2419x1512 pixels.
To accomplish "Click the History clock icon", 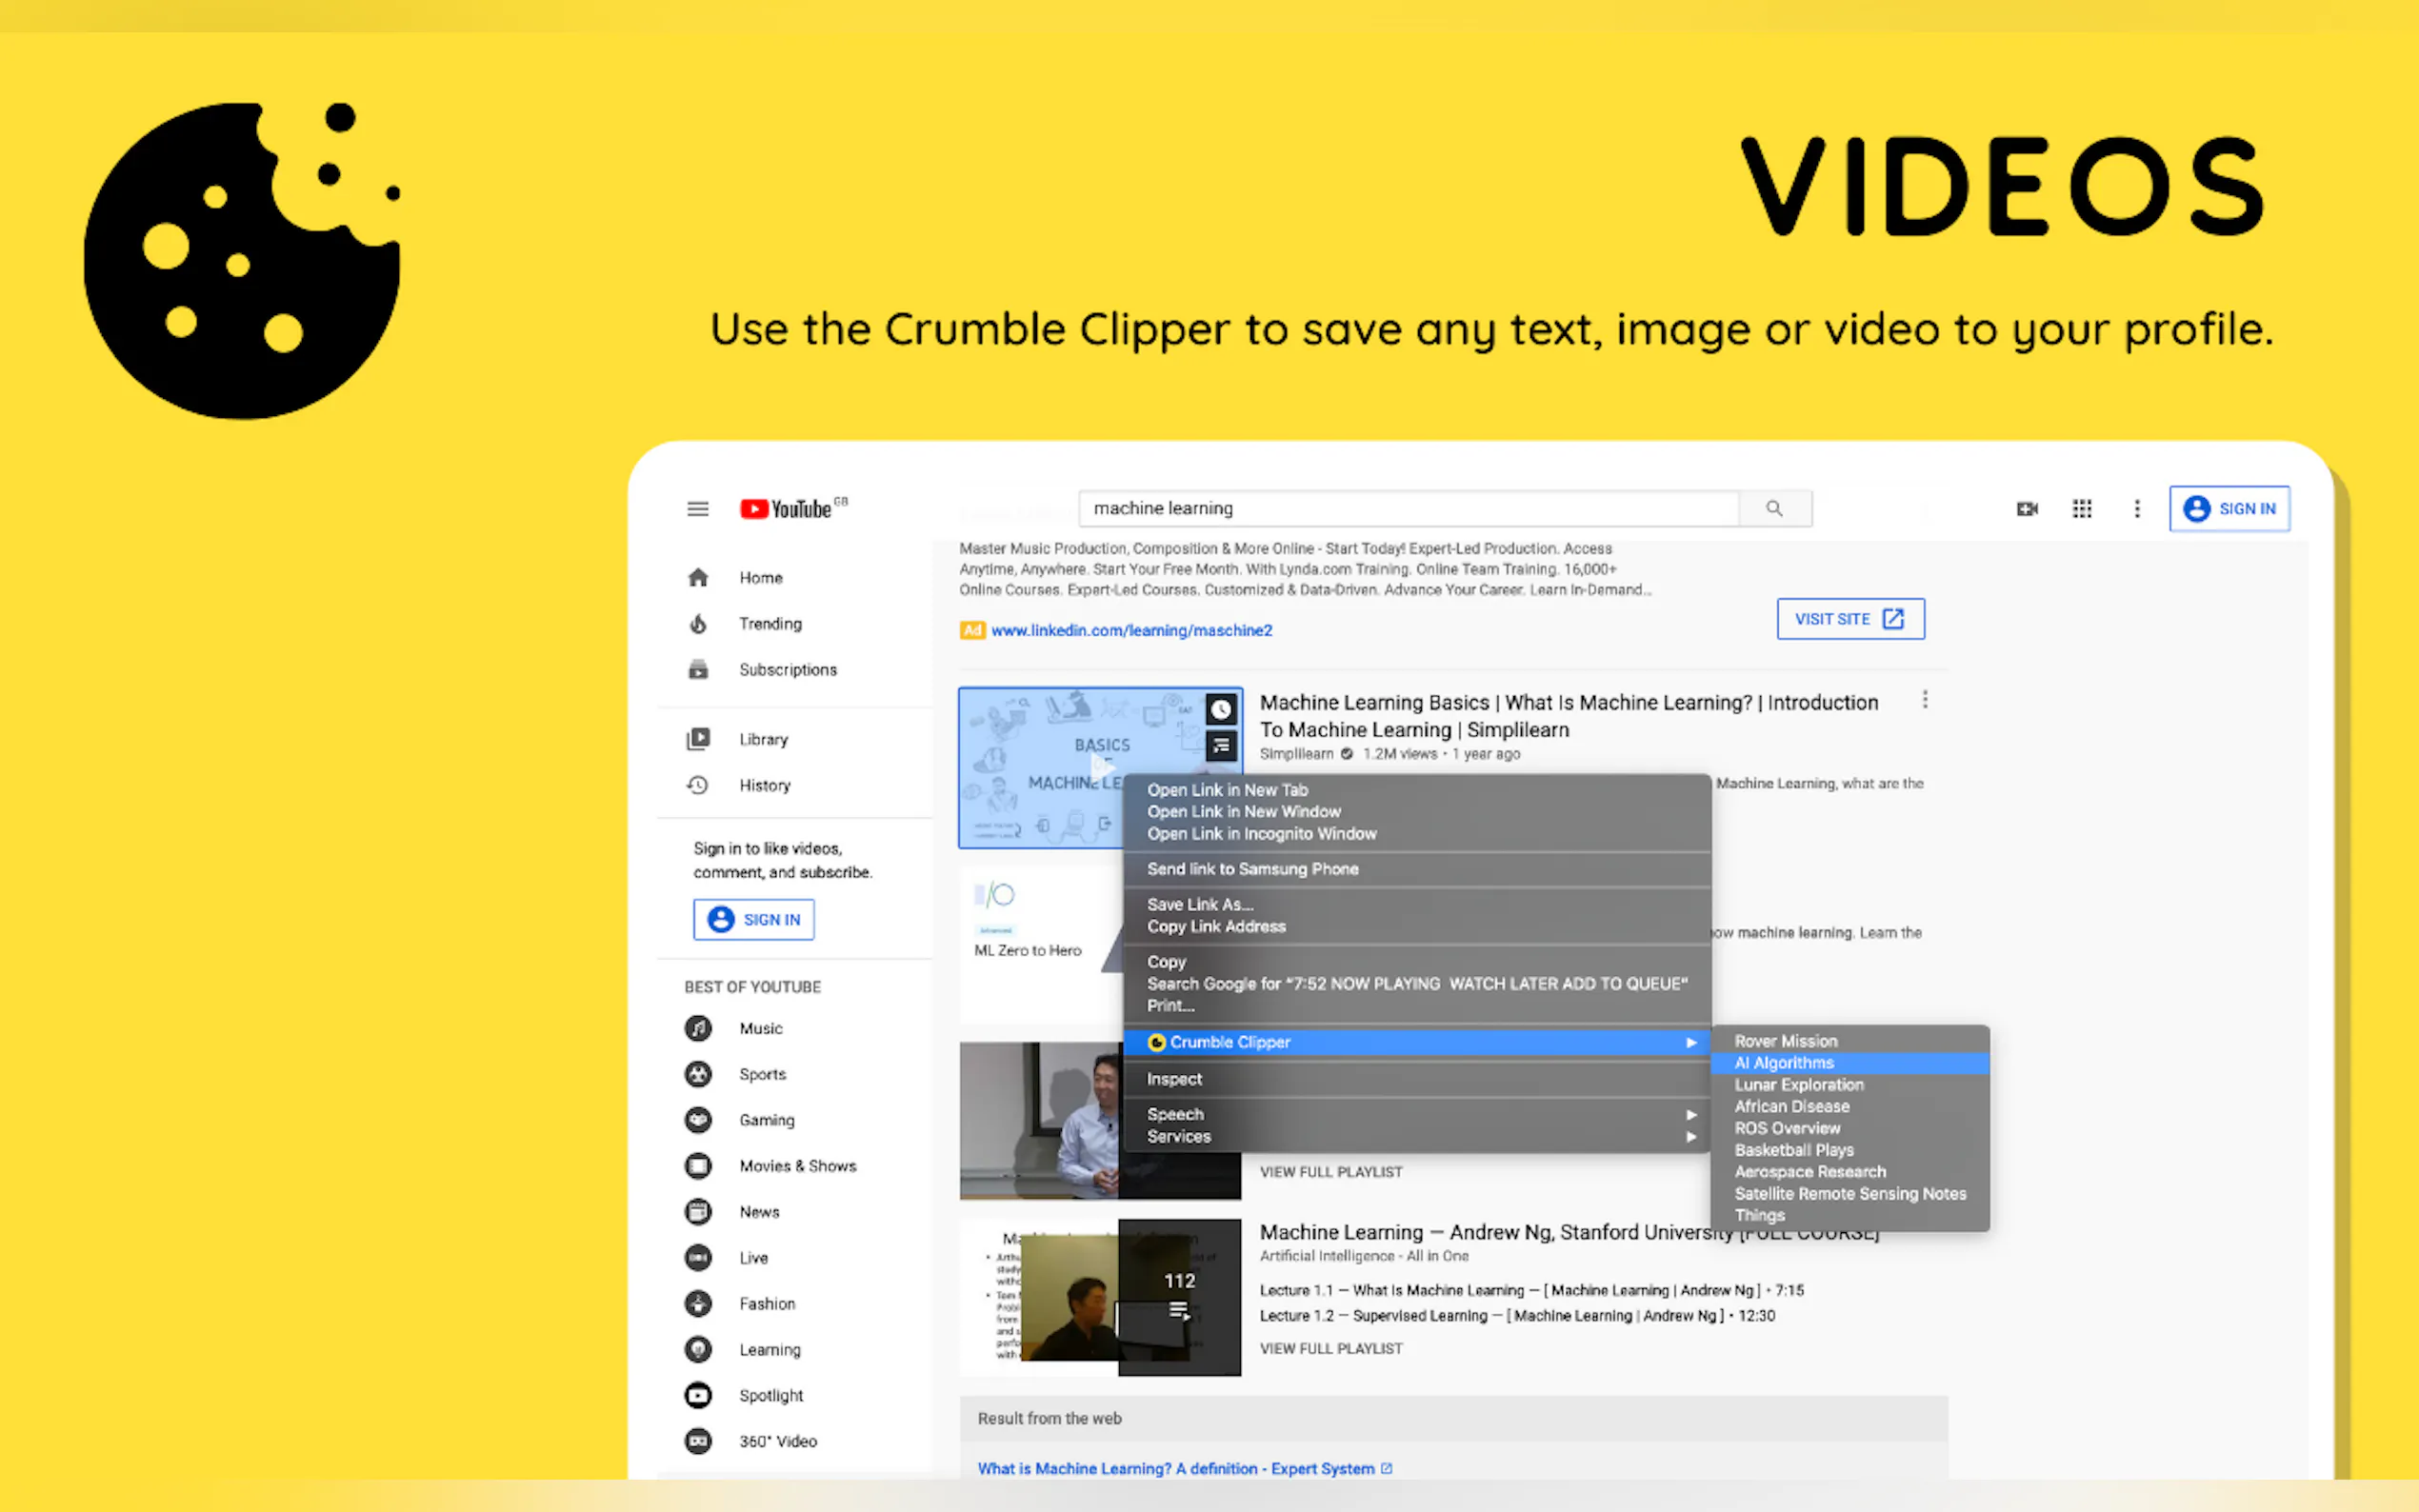I will (x=698, y=785).
